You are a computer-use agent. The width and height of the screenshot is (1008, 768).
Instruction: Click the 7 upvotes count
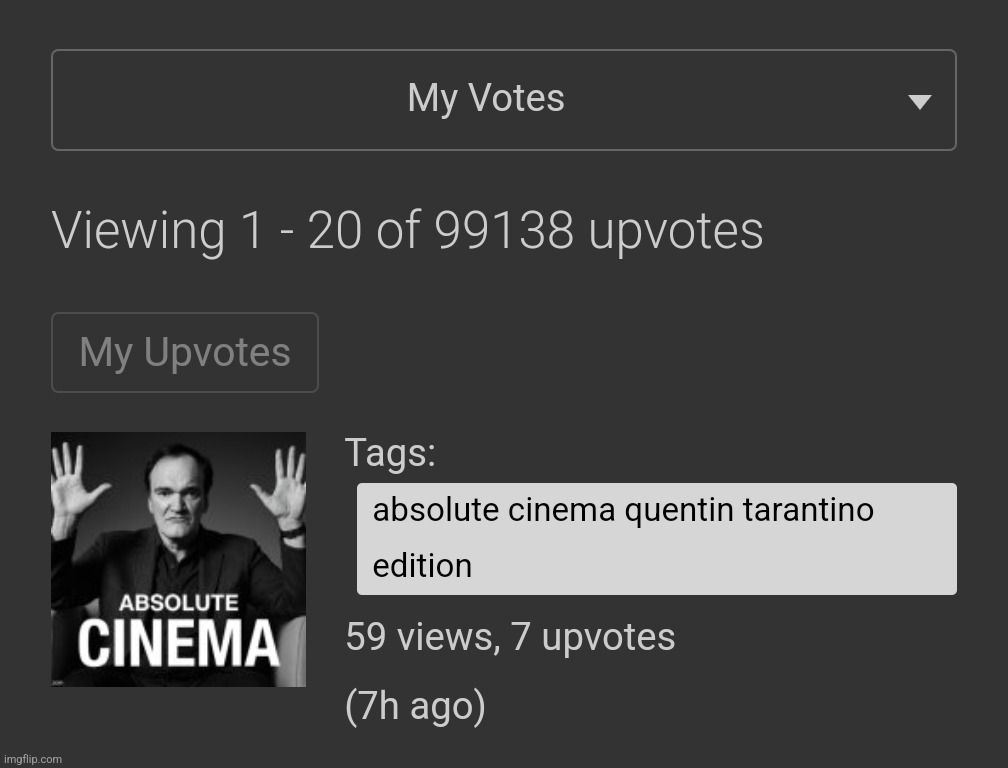coord(593,637)
